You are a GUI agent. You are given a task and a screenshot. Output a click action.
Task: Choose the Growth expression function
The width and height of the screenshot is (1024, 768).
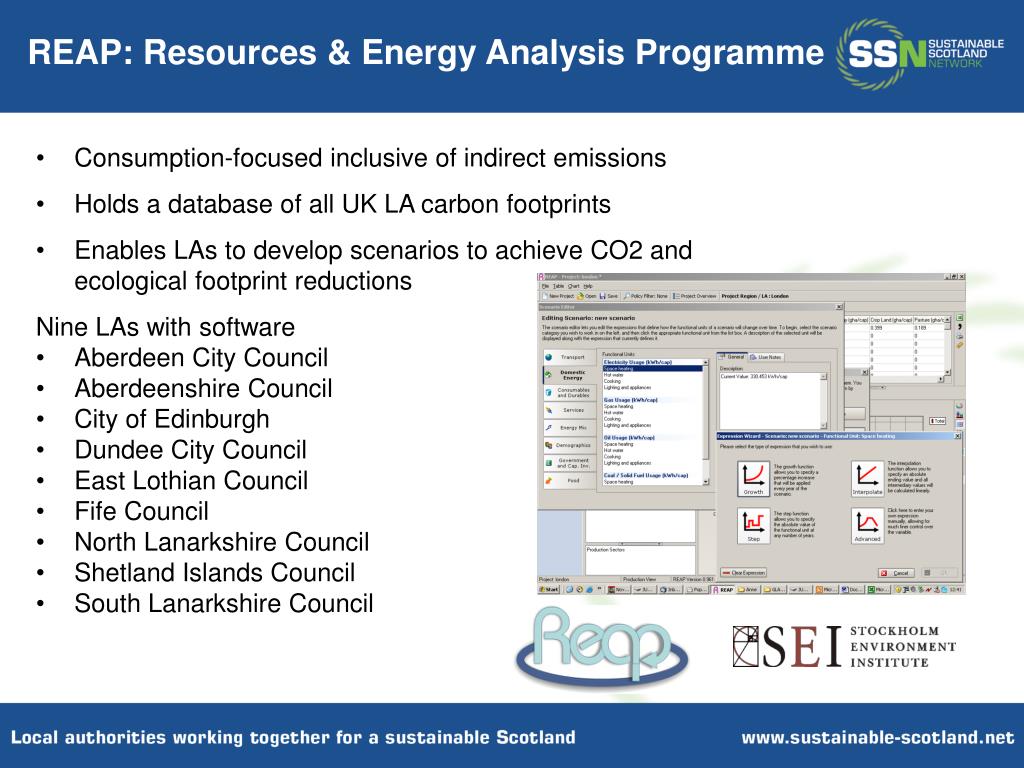click(753, 479)
